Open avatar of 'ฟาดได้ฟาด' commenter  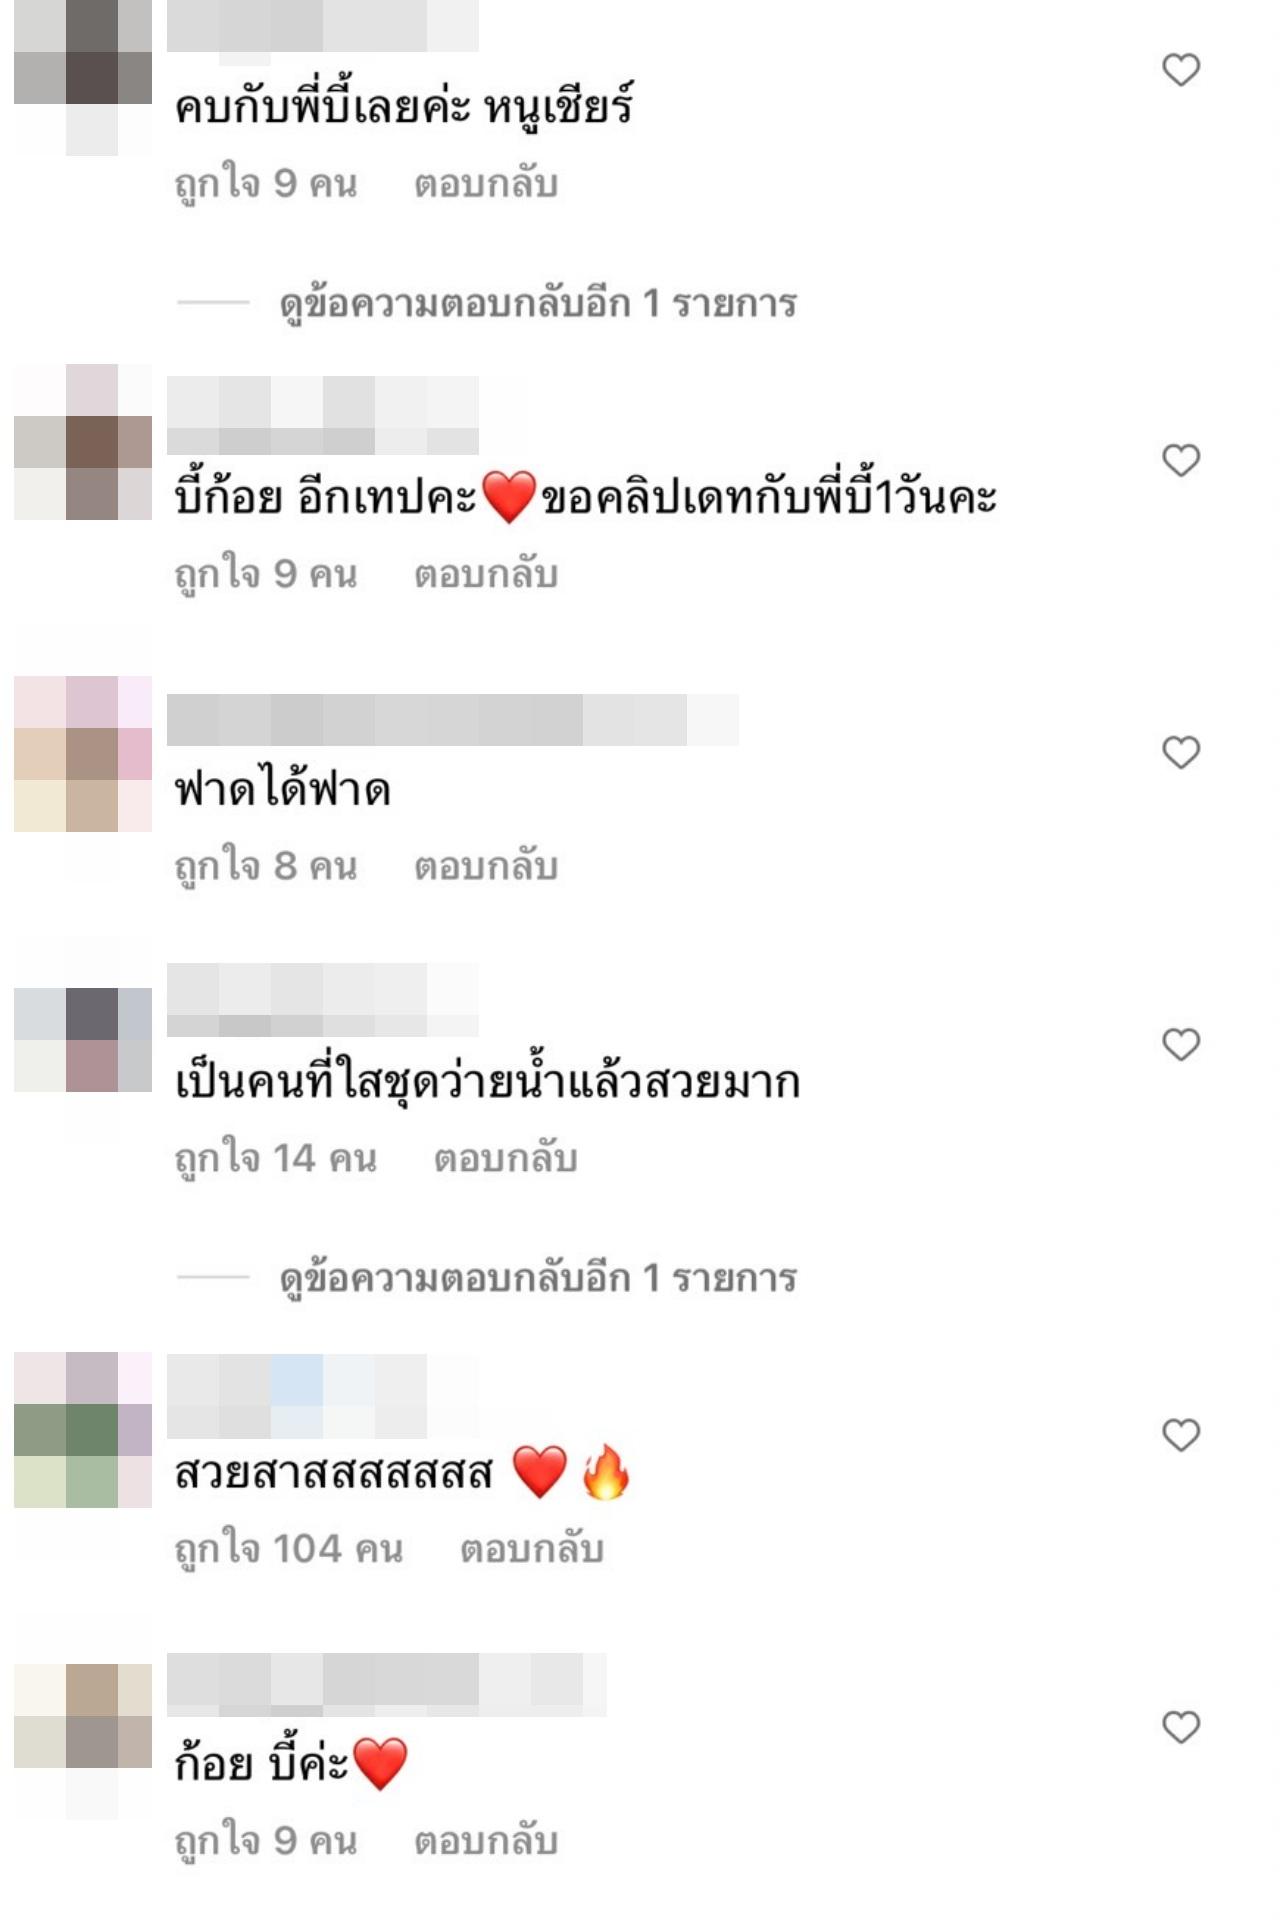(83, 754)
